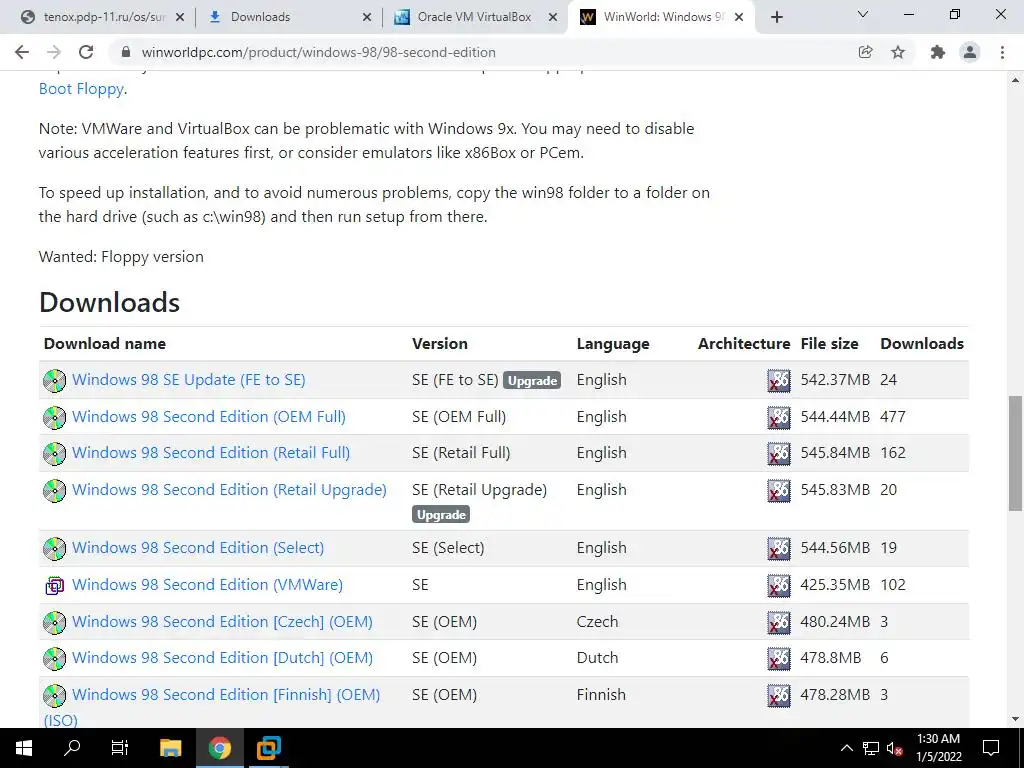Viewport: 1024px width, 768px height.
Task: Click the CD icon beside Retail Full download
Action: tap(54, 453)
